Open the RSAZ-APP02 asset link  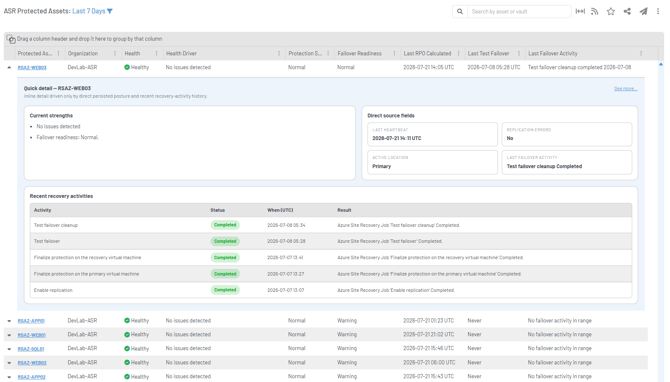[32, 377]
